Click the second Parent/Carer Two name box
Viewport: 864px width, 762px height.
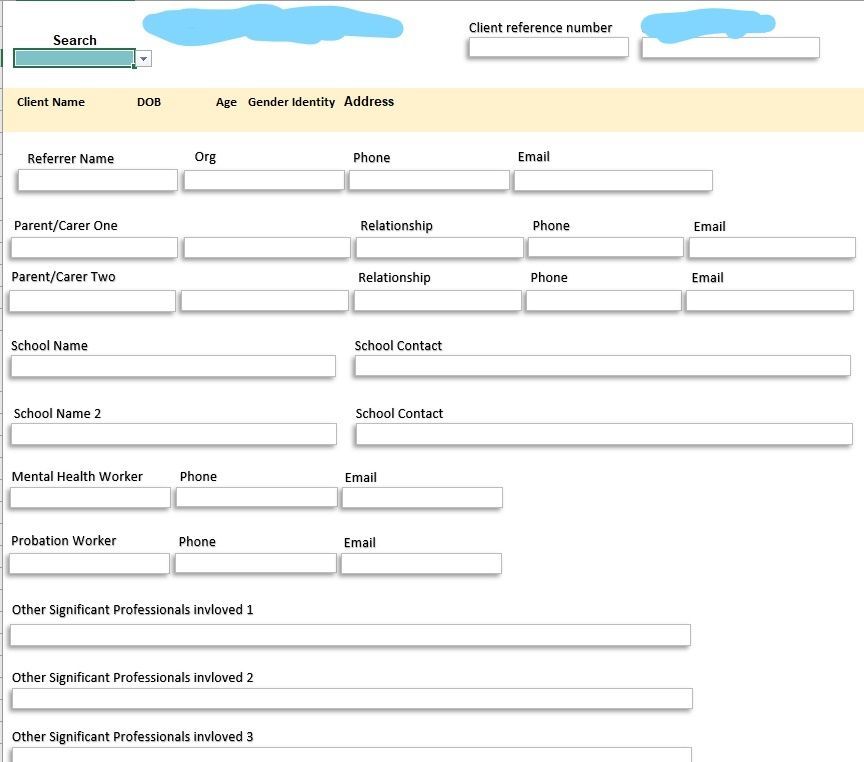click(264, 301)
